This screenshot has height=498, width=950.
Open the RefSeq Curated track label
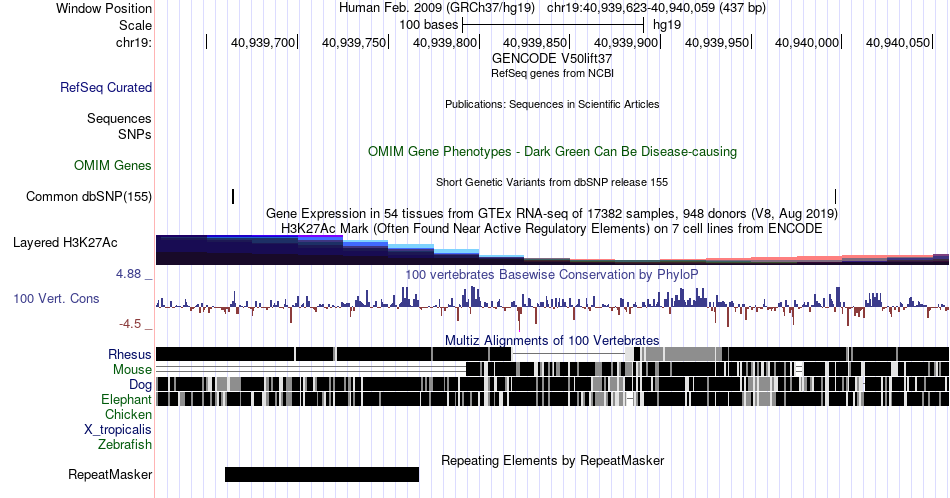coord(105,87)
